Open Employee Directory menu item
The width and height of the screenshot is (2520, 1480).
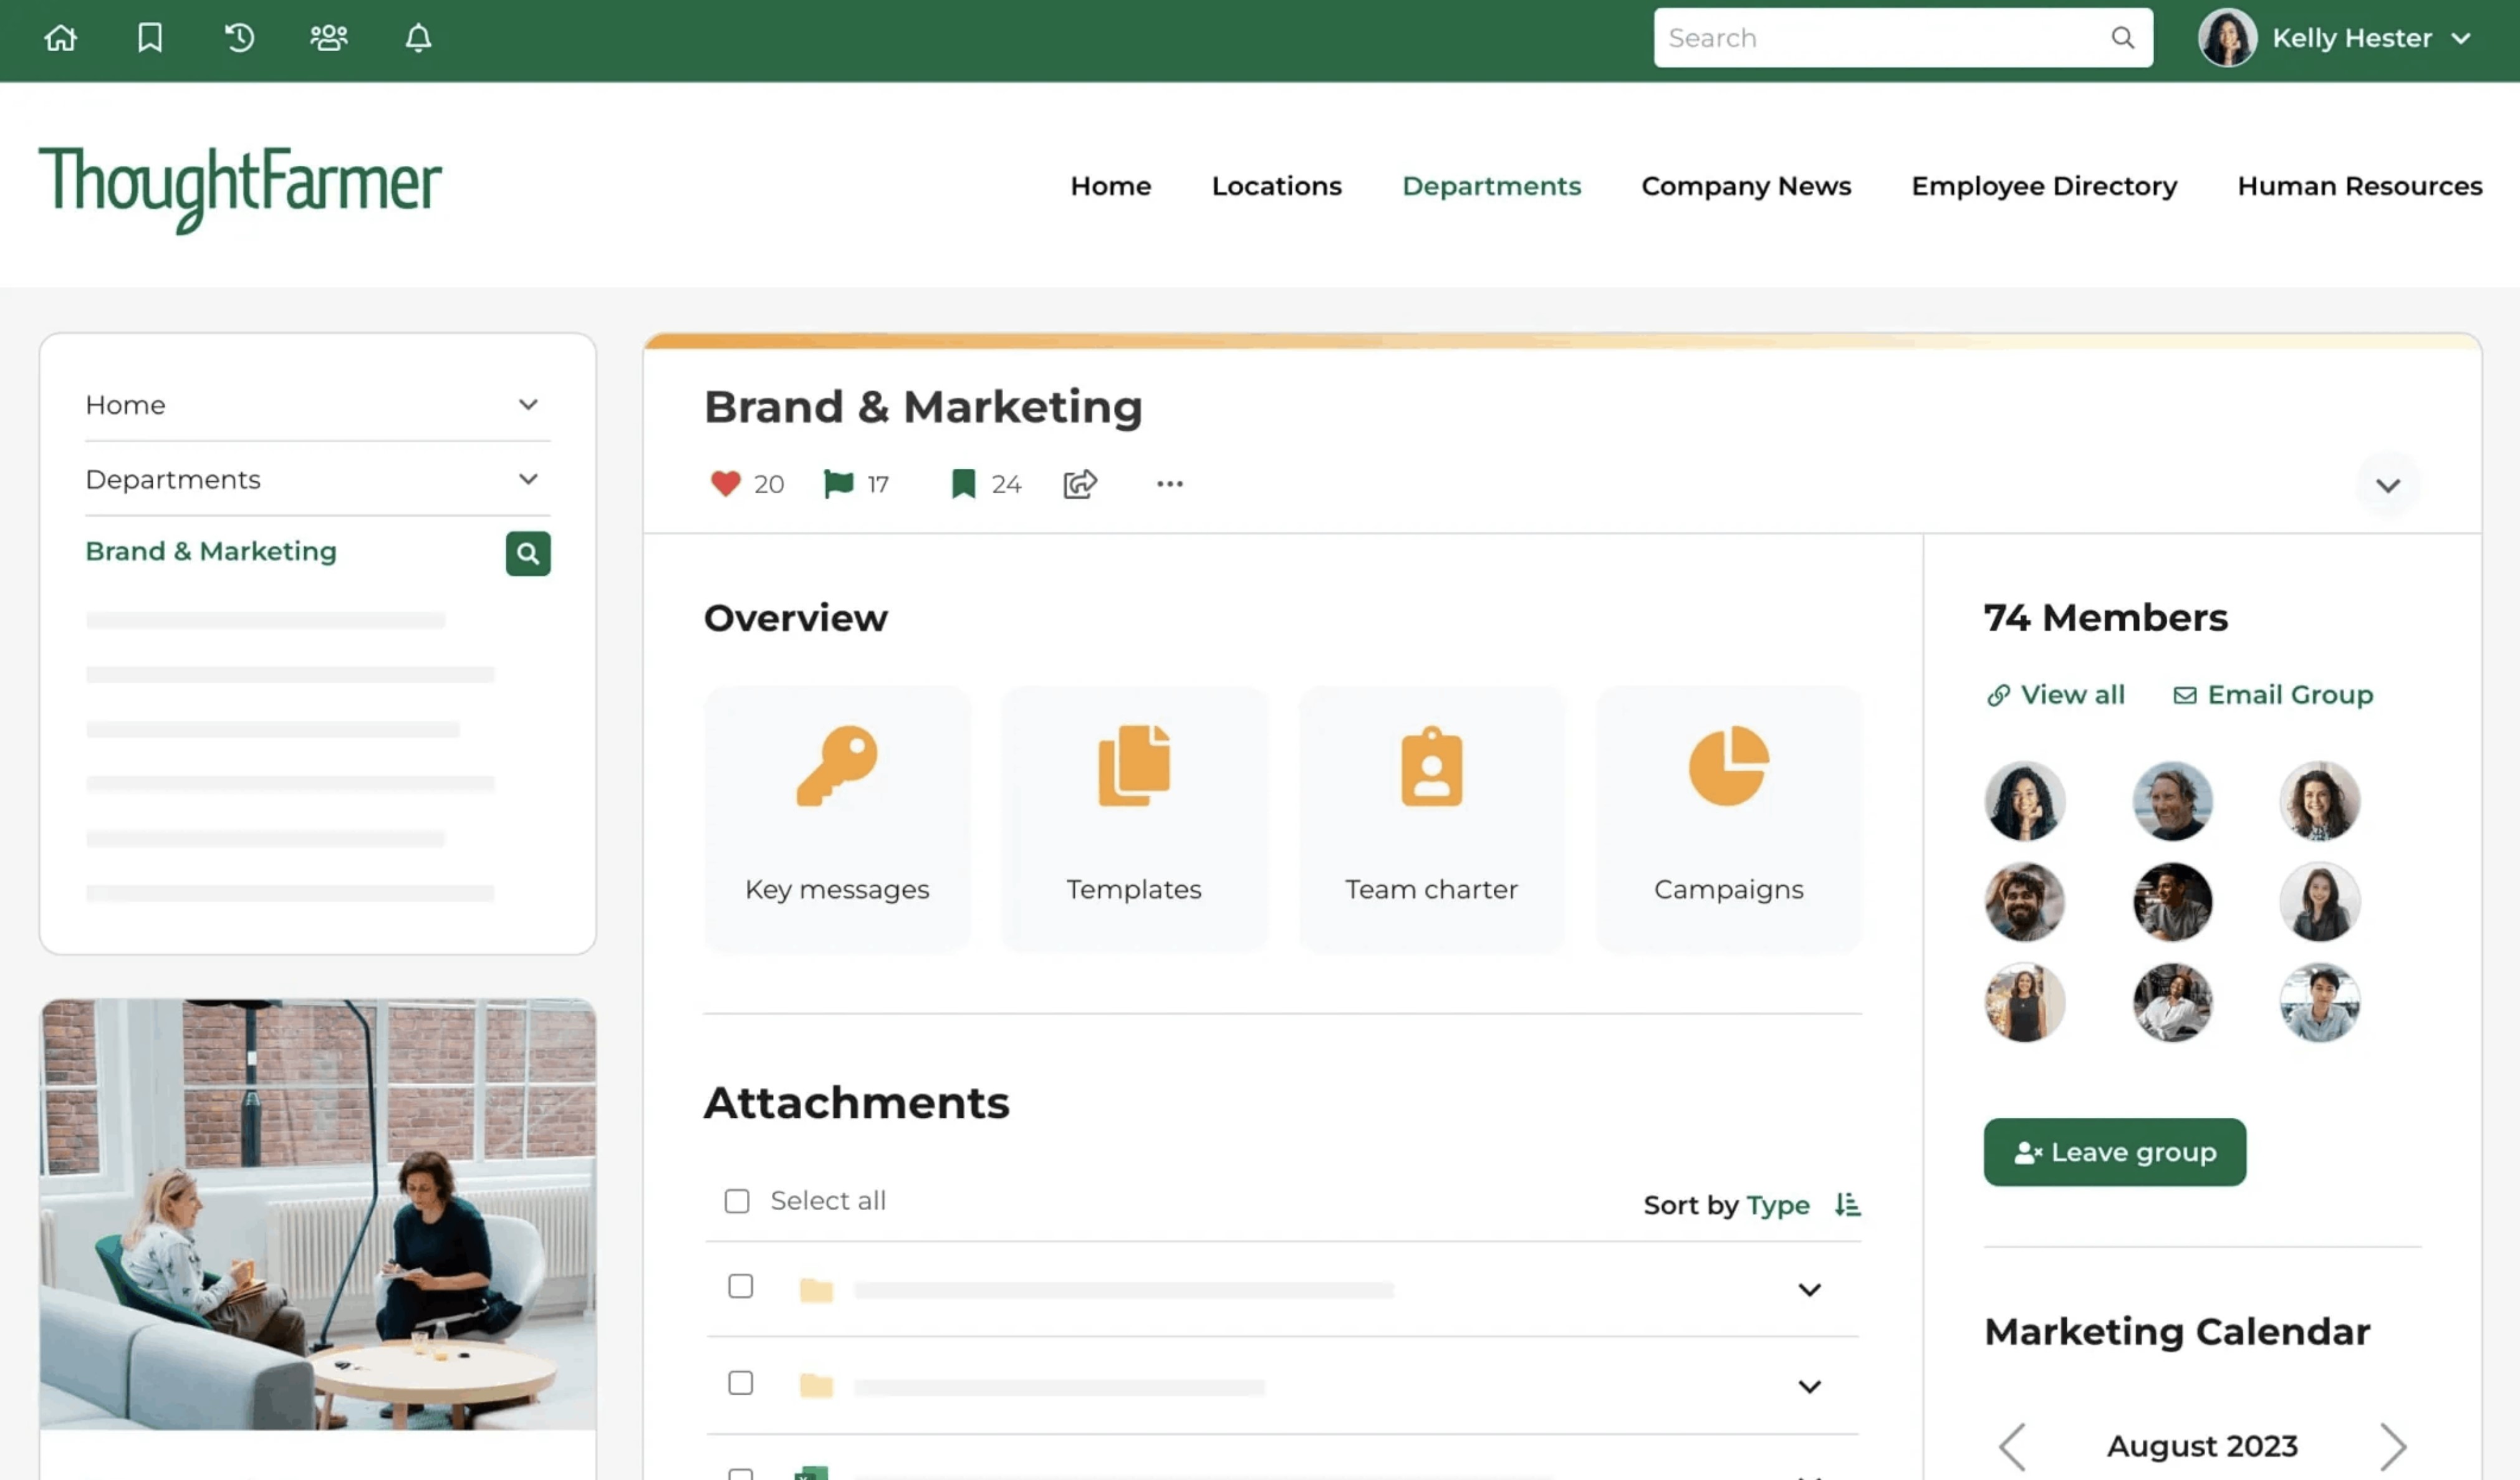click(x=2044, y=186)
